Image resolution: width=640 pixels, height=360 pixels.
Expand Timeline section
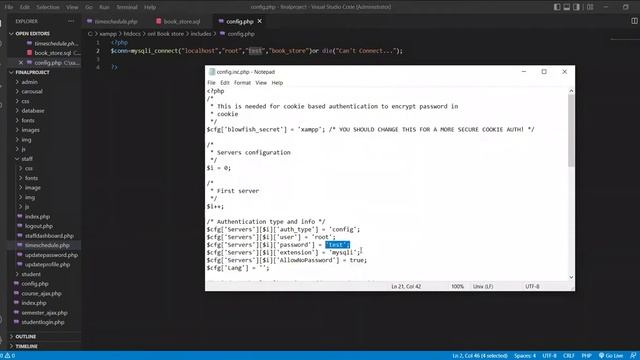26,347
